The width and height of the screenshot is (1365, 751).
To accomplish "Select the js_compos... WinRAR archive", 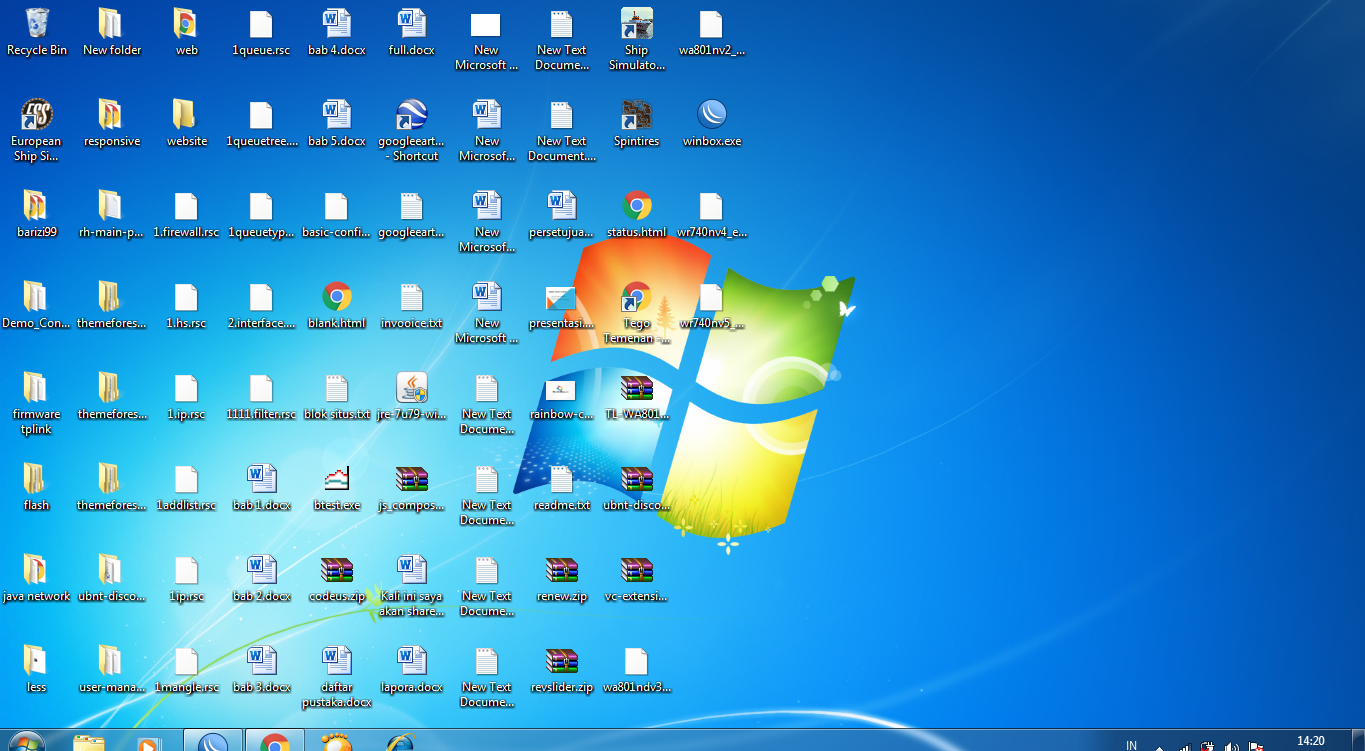I will (x=411, y=479).
